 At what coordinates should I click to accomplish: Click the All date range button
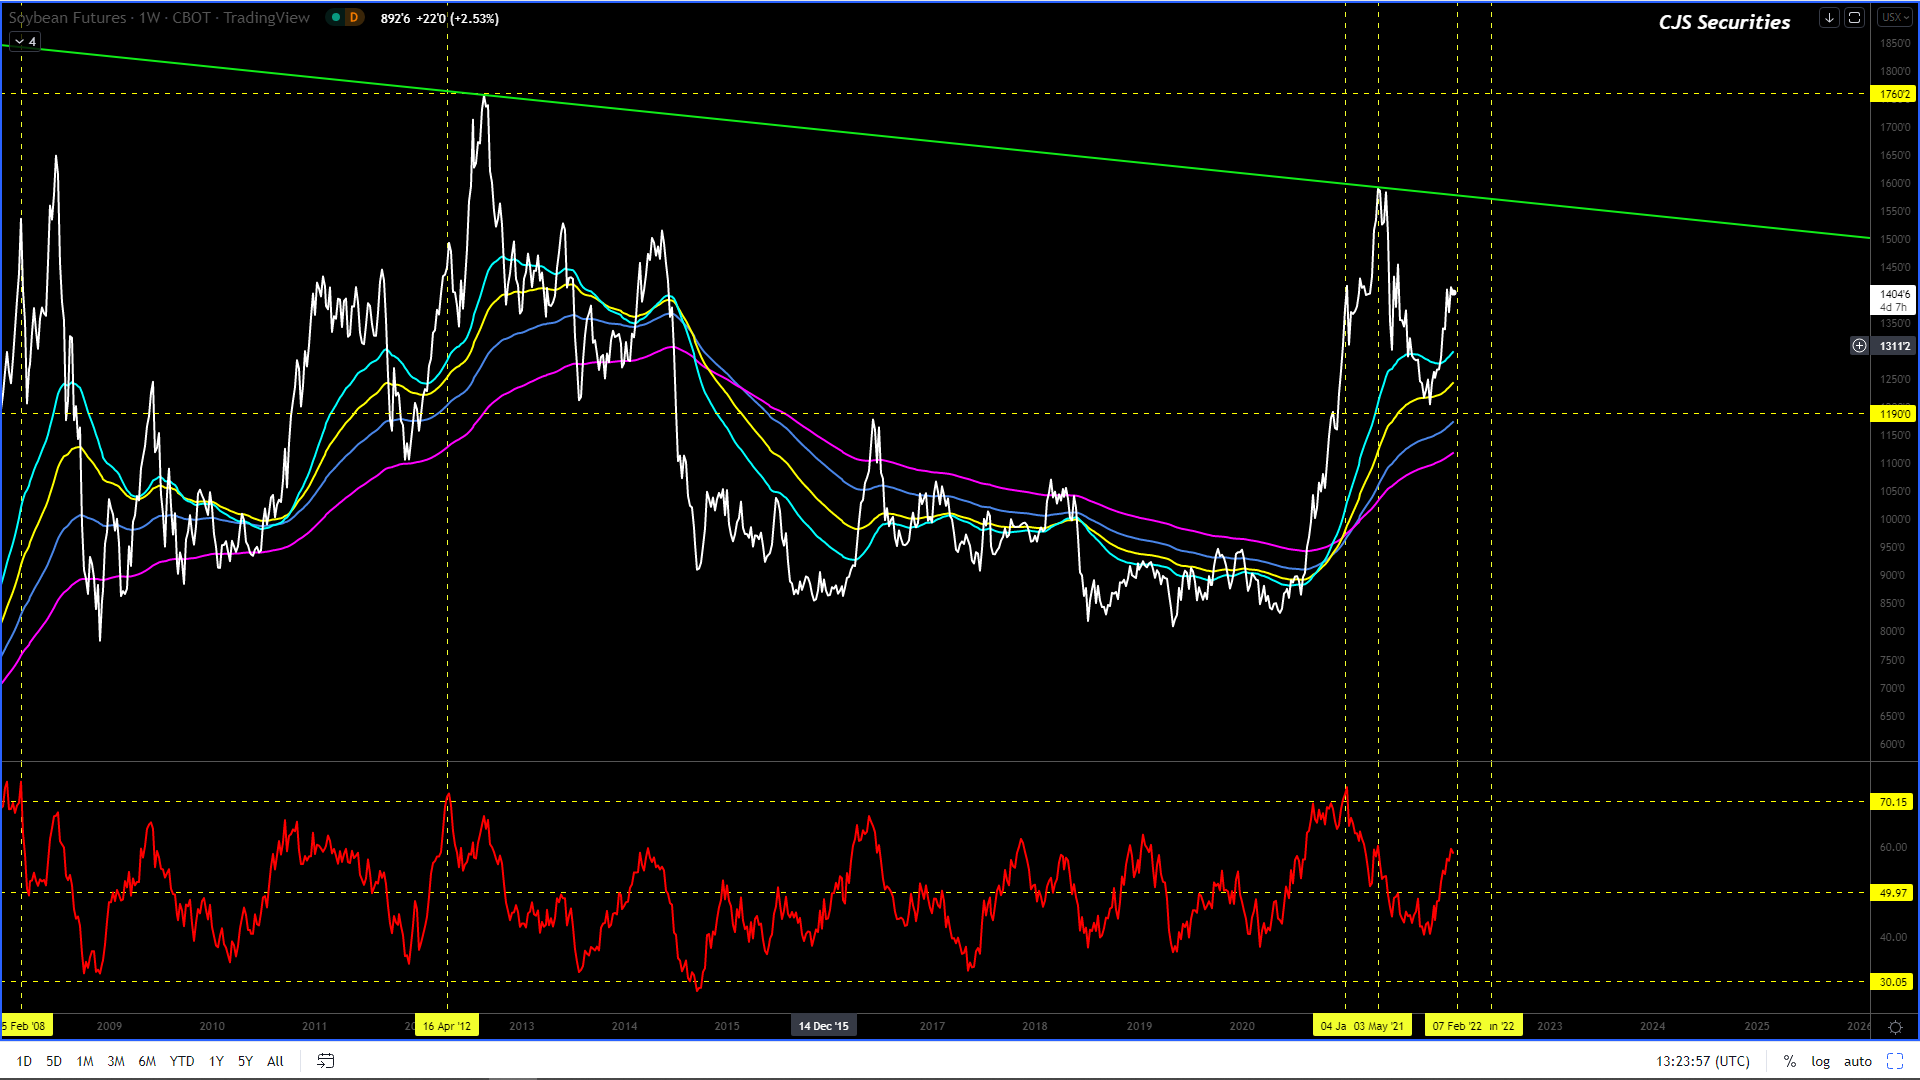click(275, 1061)
